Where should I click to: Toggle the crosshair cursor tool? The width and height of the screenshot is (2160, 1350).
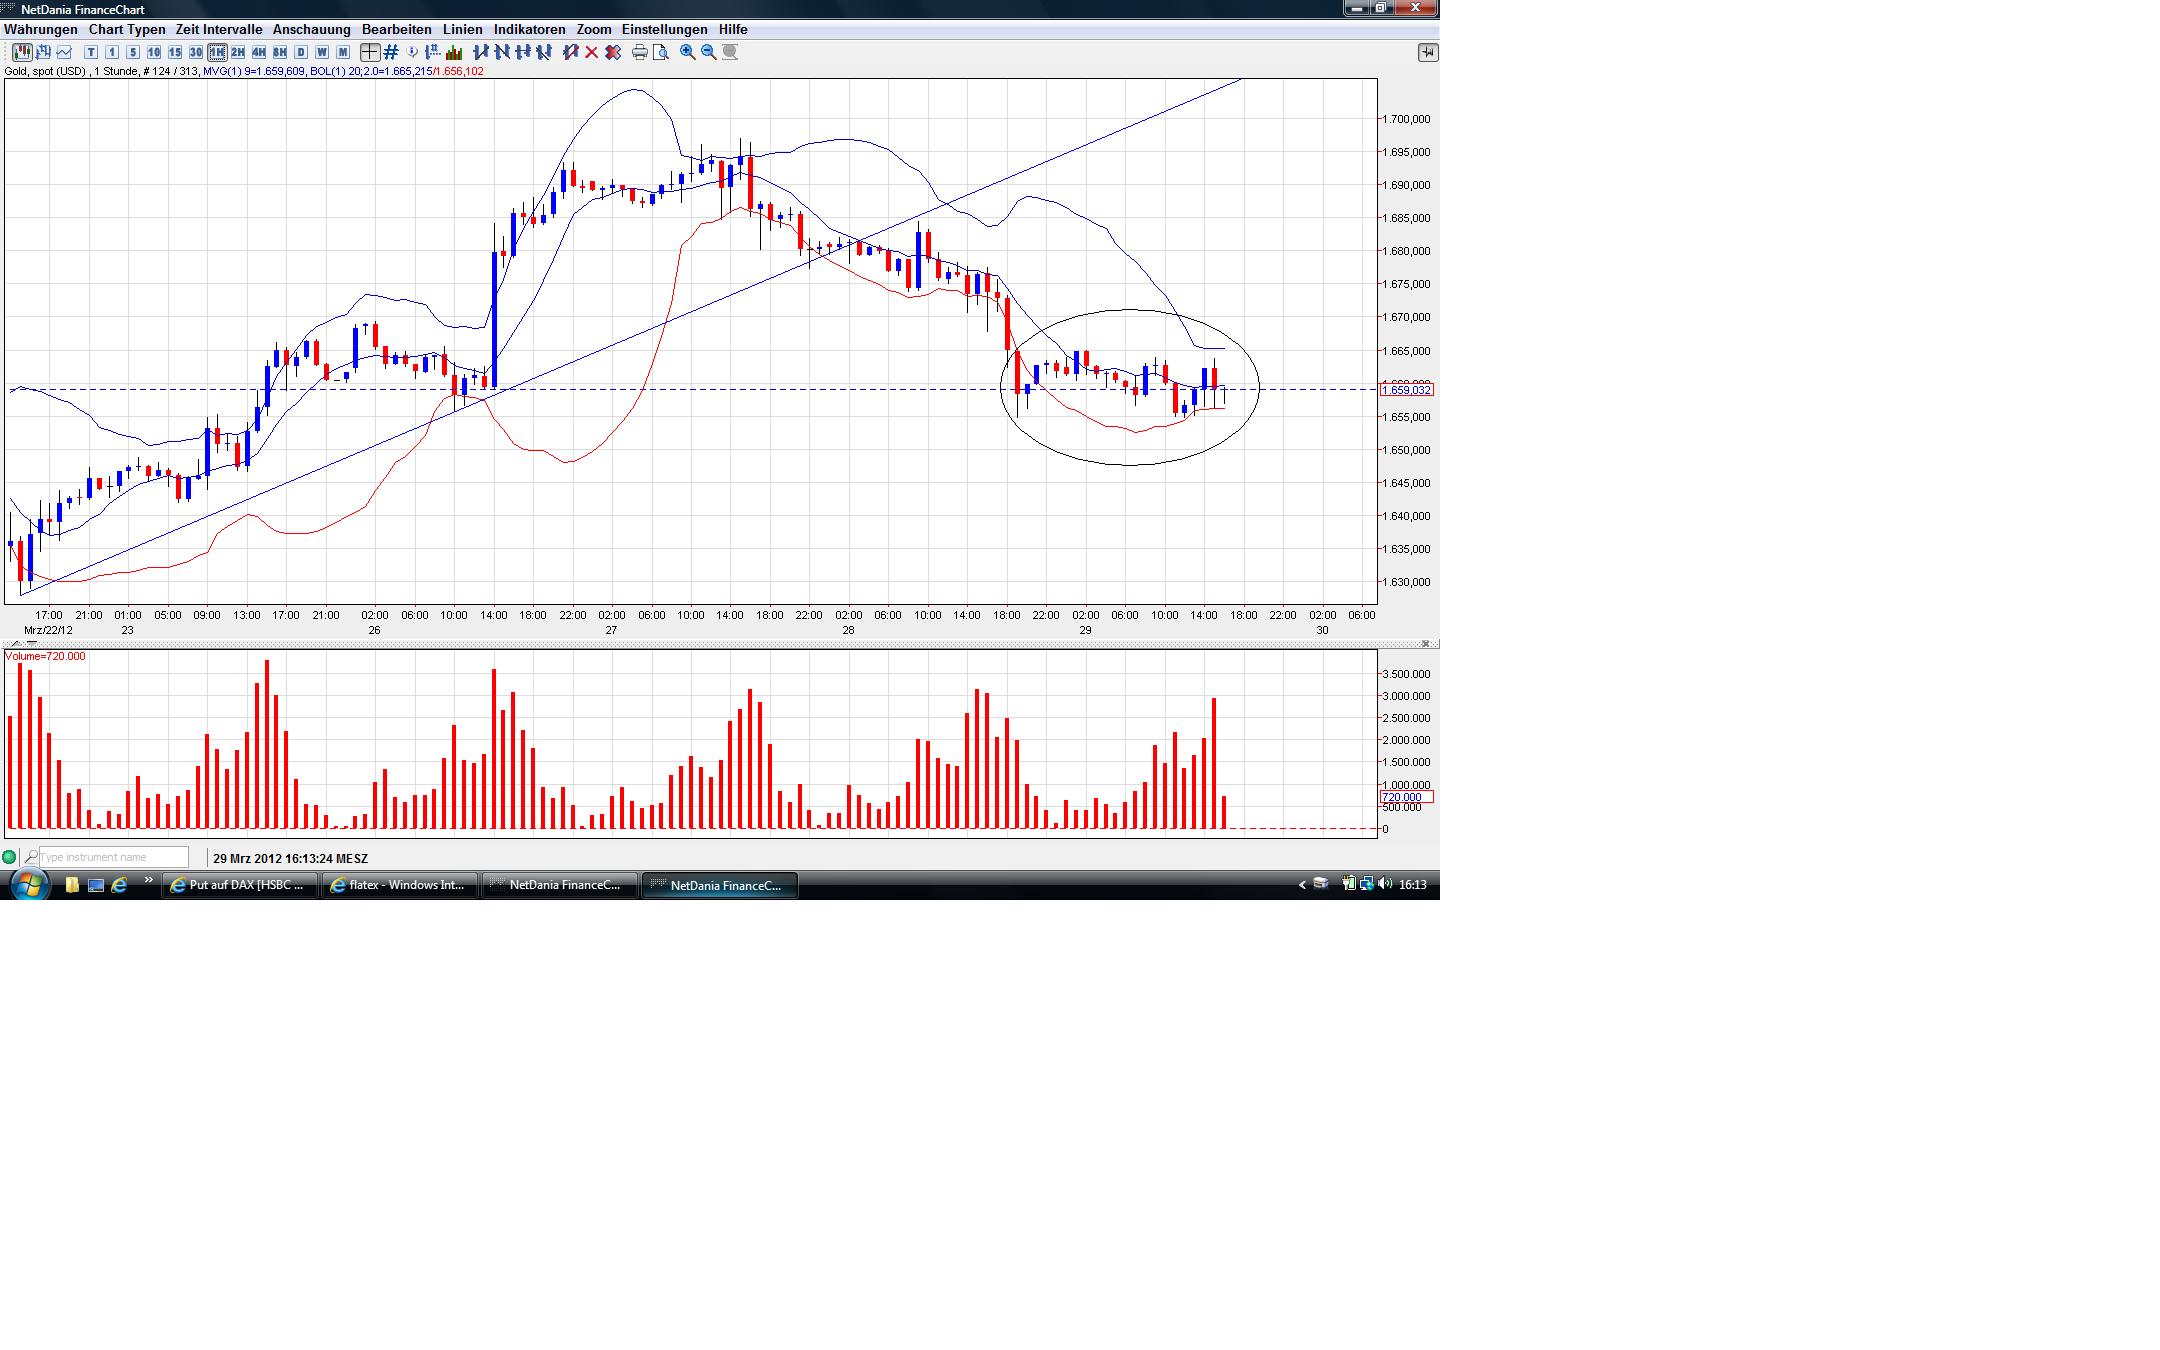click(370, 52)
